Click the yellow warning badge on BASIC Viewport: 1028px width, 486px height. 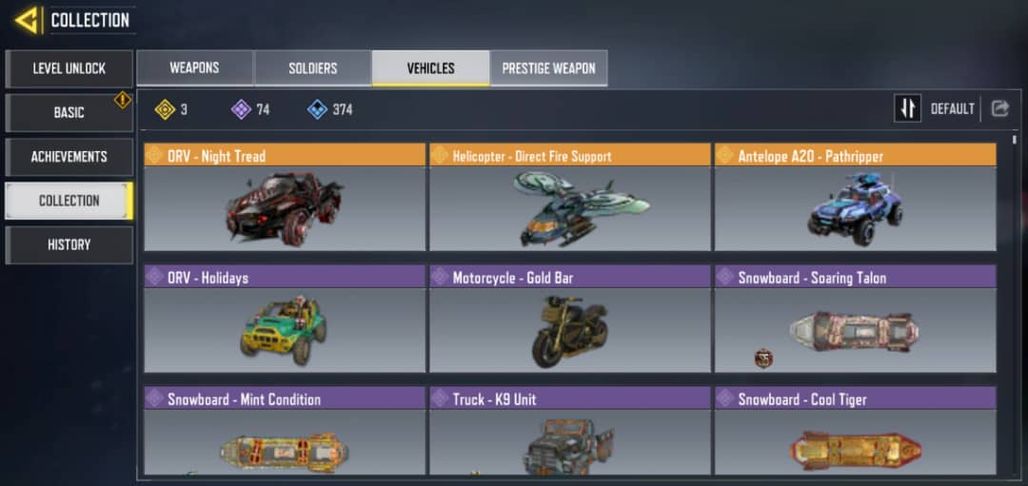pyautogui.click(x=123, y=100)
